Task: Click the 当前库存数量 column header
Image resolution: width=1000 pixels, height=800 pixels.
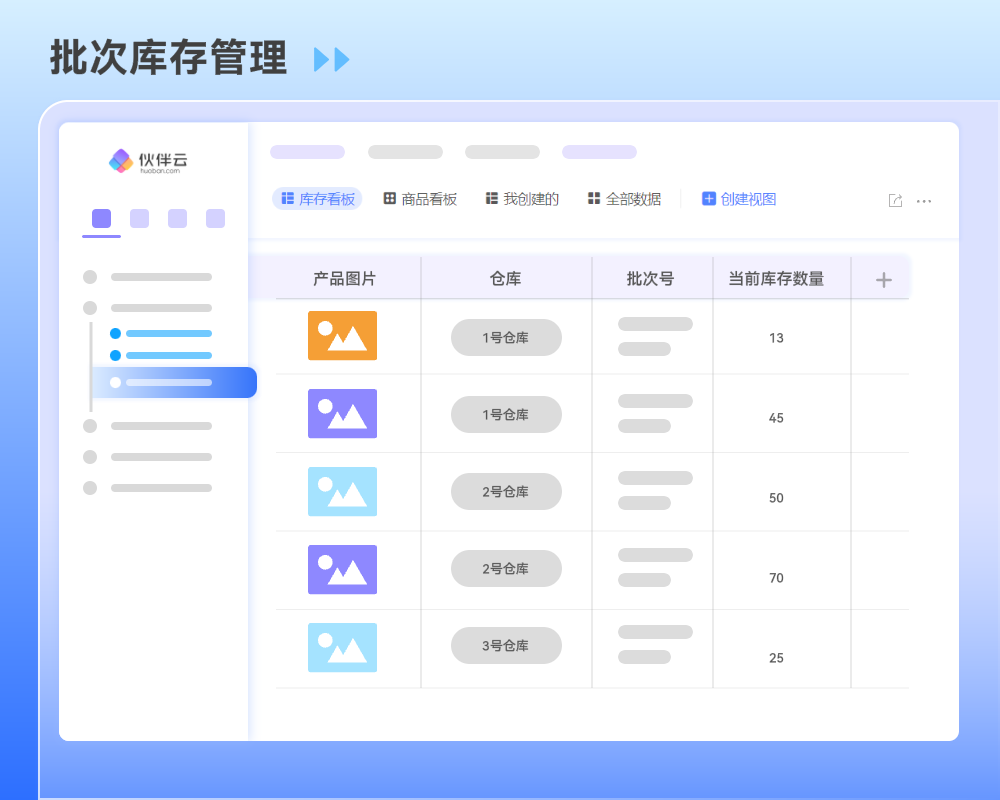Action: click(x=781, y=277)
